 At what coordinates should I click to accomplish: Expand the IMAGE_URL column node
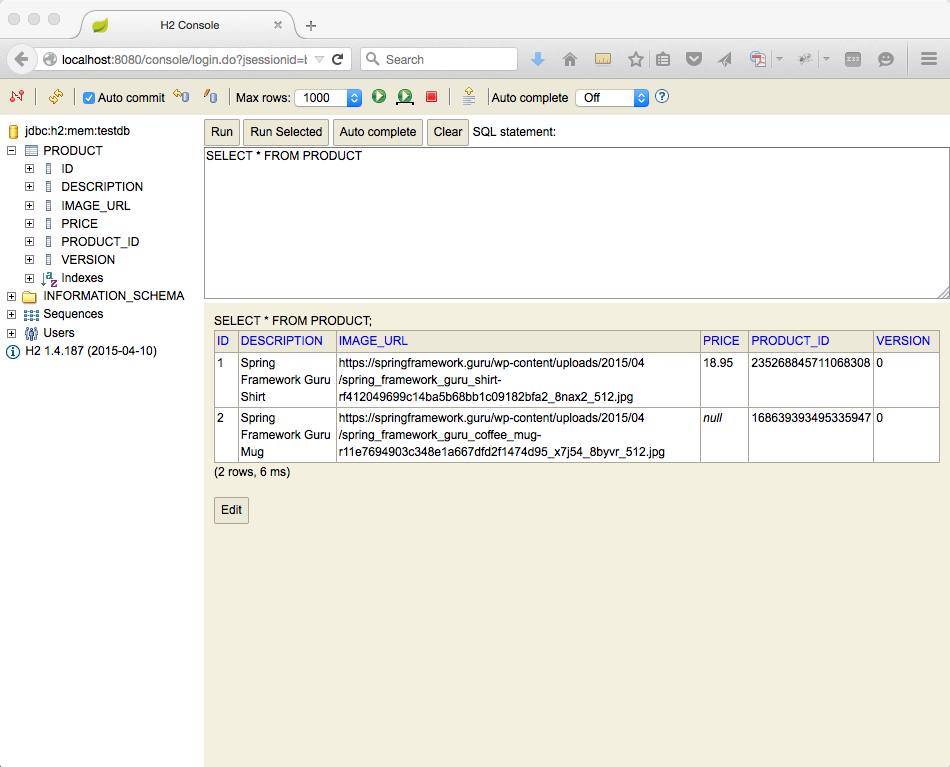pos(29,205)
